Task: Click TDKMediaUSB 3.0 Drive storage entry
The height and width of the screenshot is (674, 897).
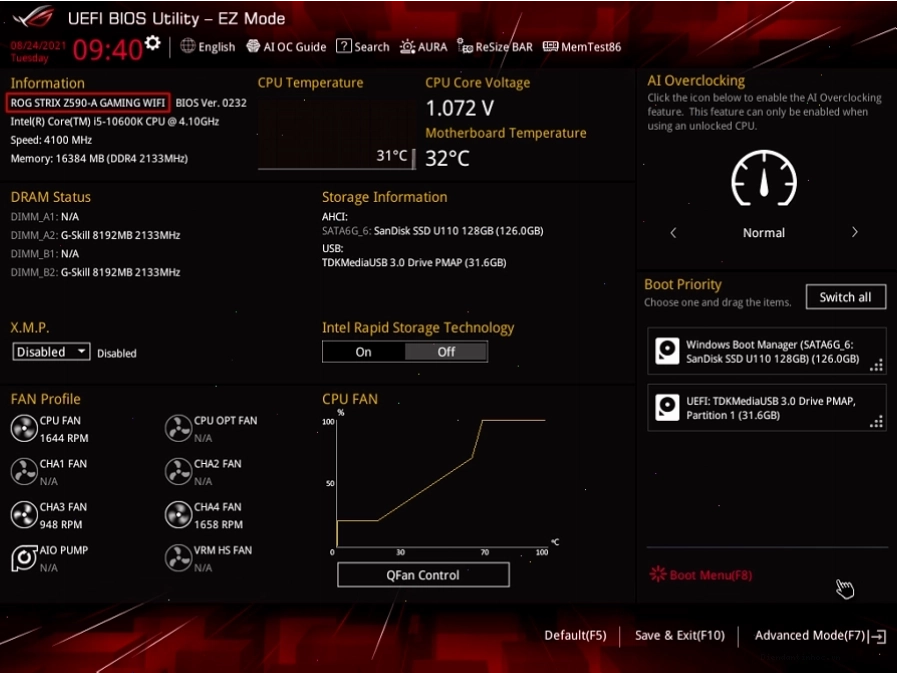Action: [414, 263]
